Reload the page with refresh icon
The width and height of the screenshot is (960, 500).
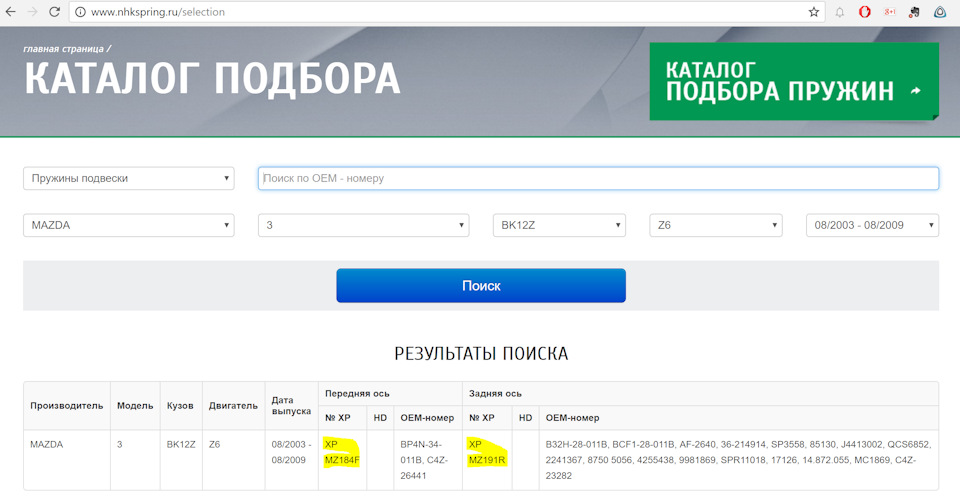click(x=54, y=12)
